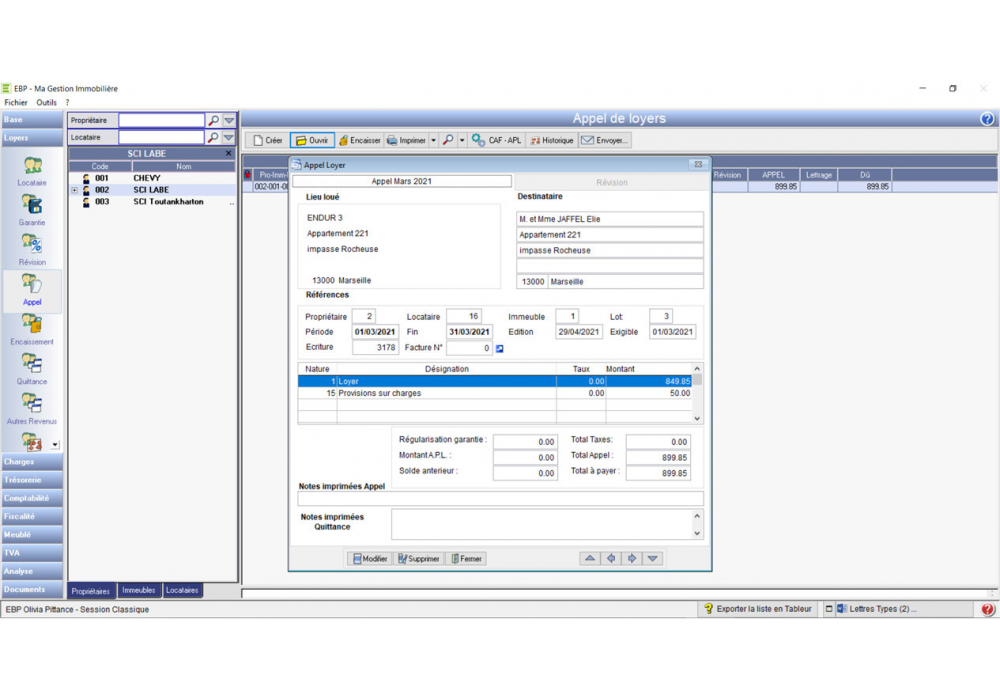
Task: Open the Locataire filter dropdown arrow
Action: (229, 138)
